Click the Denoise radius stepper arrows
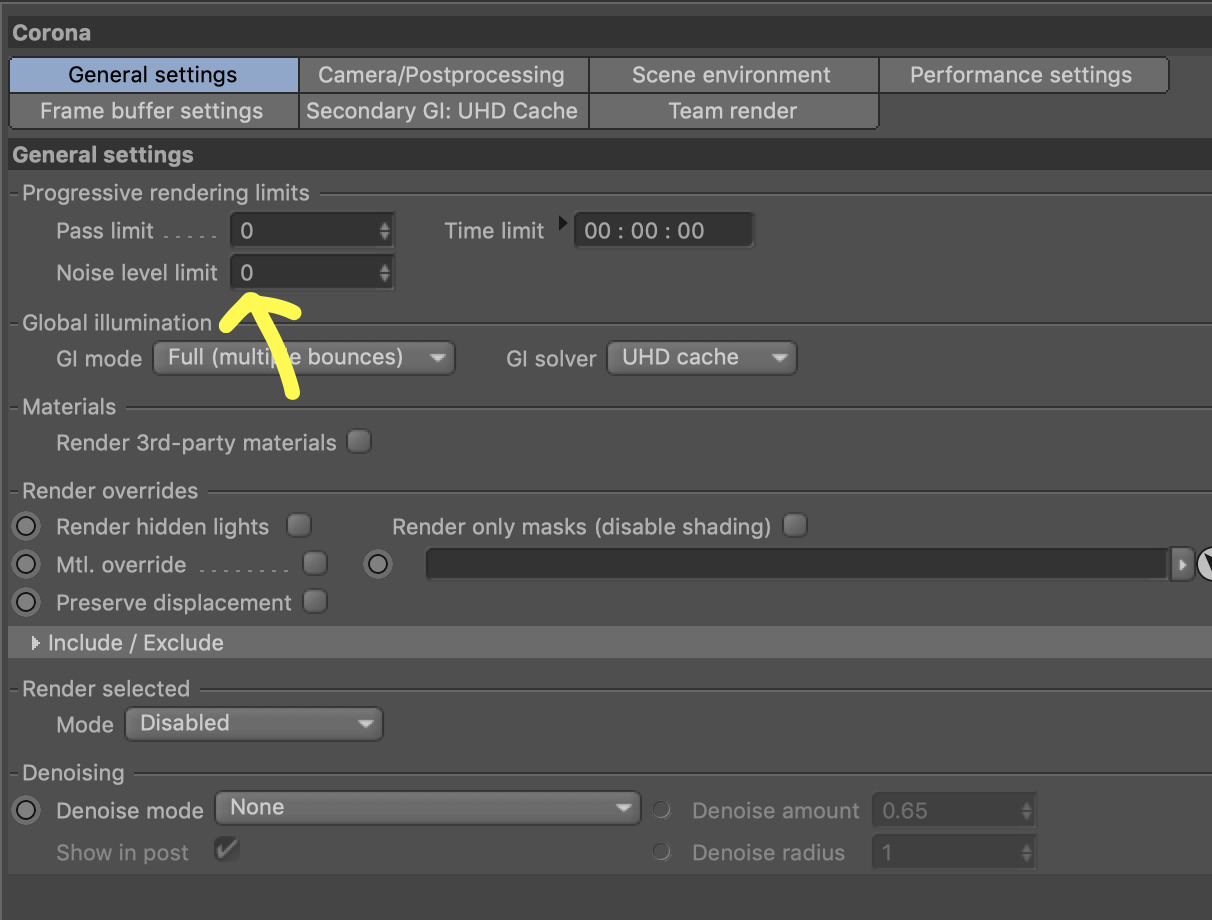The width and height of the screenshot is (1212, 920). (1027, 853)
